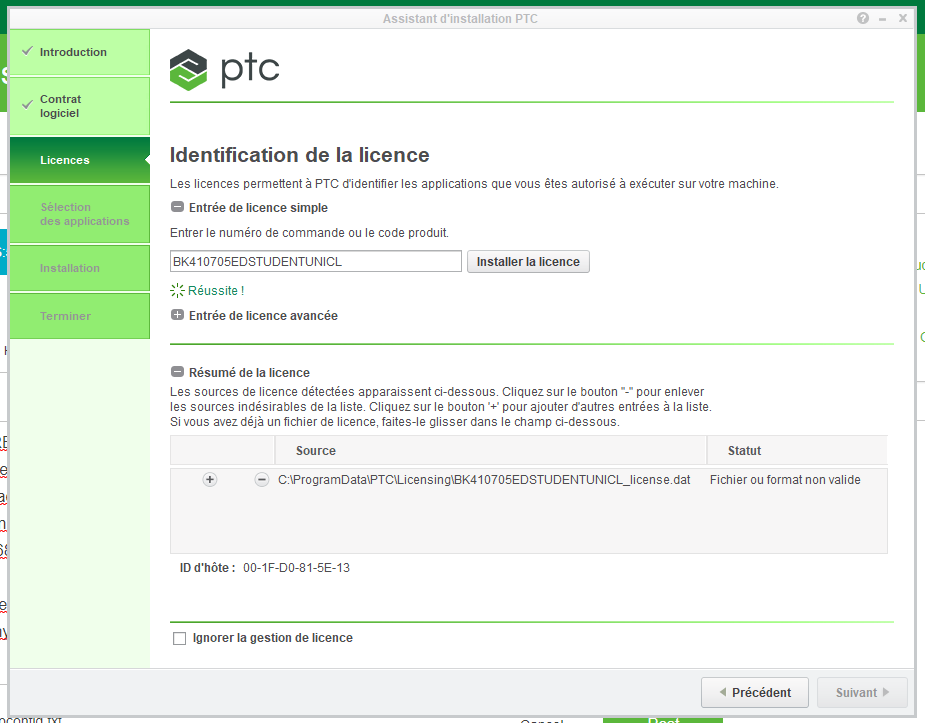Select the Installation step
Image resolution: width=925 pixels, height=723 pixels.
pos(80,268)
